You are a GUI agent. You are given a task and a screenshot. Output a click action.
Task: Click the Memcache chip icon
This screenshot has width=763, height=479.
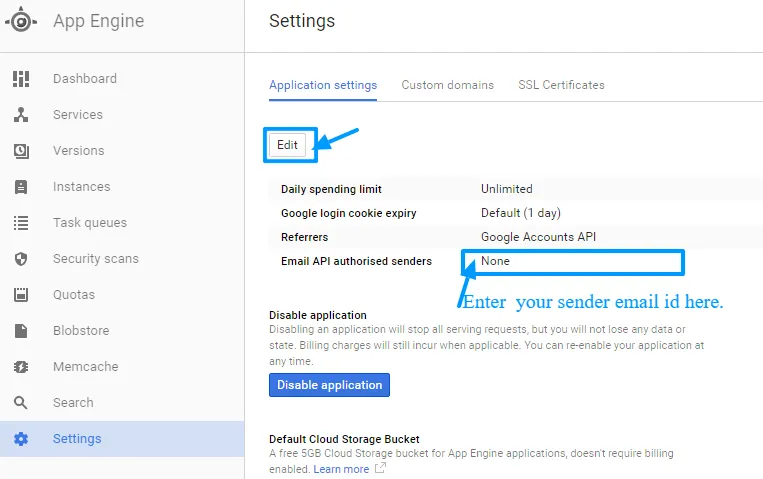tap(21, 367)
